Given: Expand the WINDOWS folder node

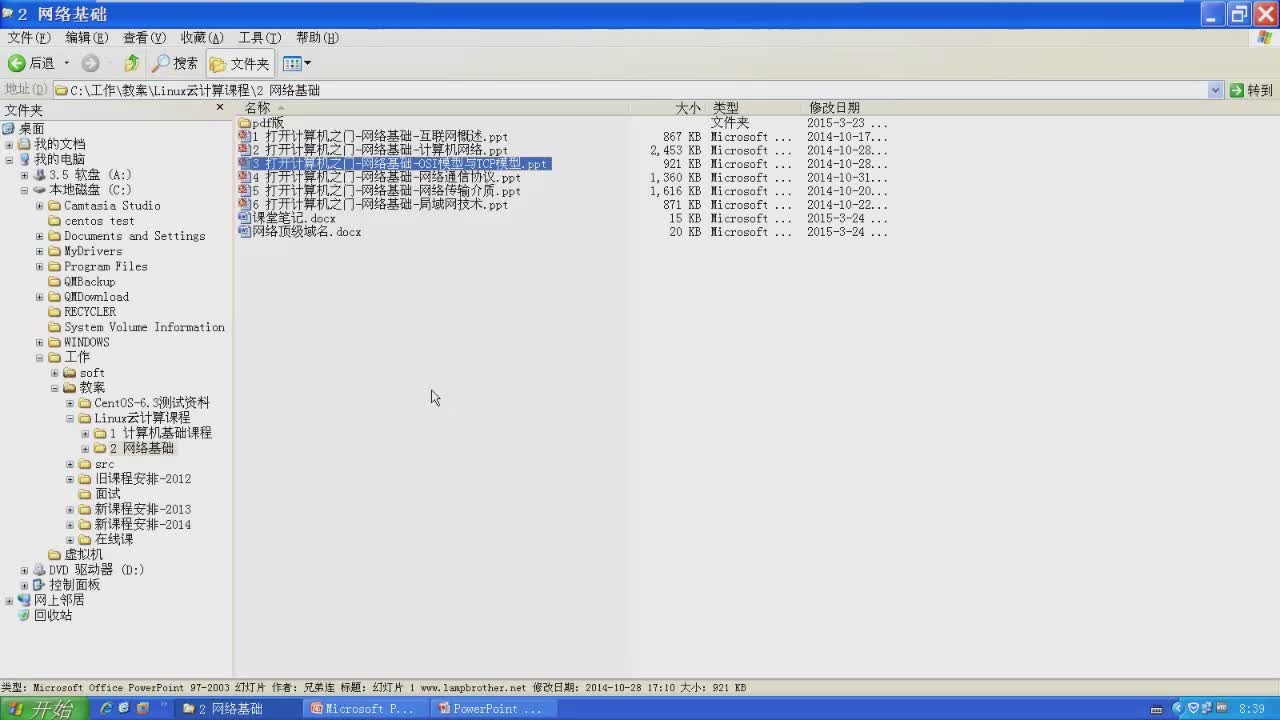Looking at the screenshot, I should click(x=40, y=342).
